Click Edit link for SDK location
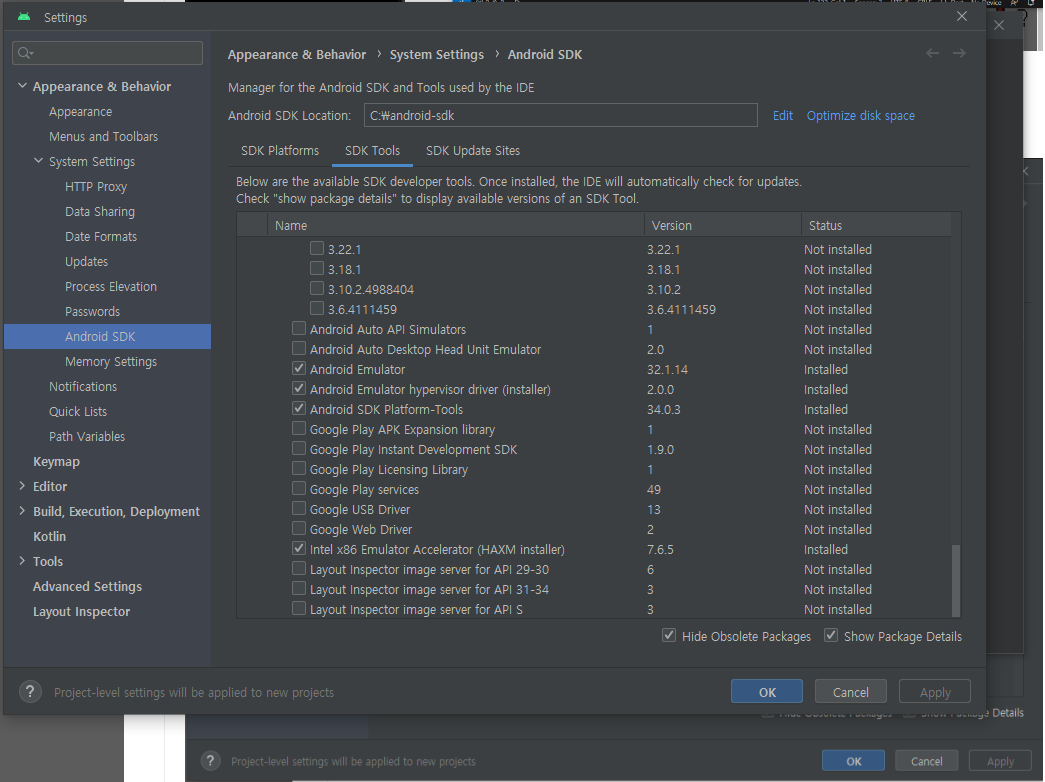This screenshot has width=1045, height=782. click(782, 115)
